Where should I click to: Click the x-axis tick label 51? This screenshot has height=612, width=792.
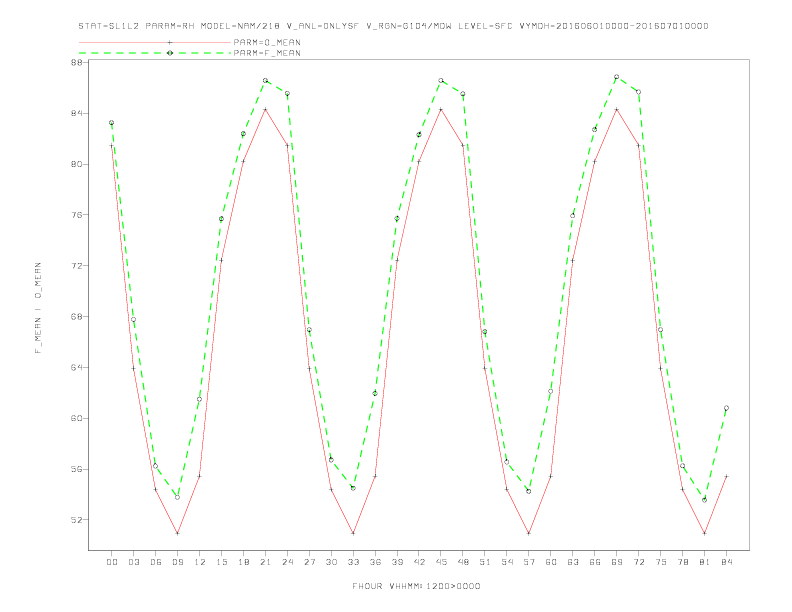pos(485,562)
